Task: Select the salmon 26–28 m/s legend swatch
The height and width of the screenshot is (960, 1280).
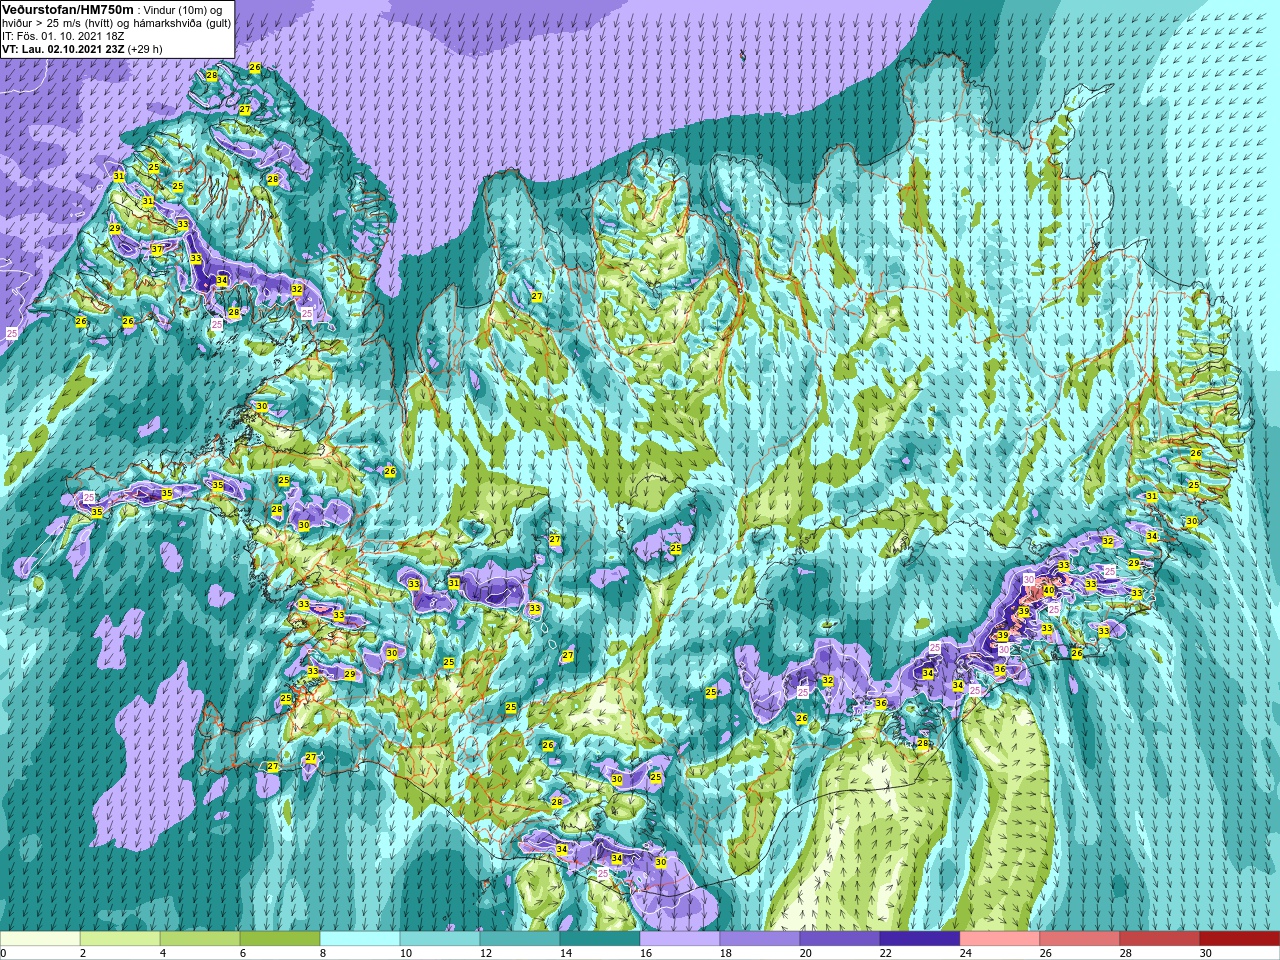Action: click(x=1080, y=939)
